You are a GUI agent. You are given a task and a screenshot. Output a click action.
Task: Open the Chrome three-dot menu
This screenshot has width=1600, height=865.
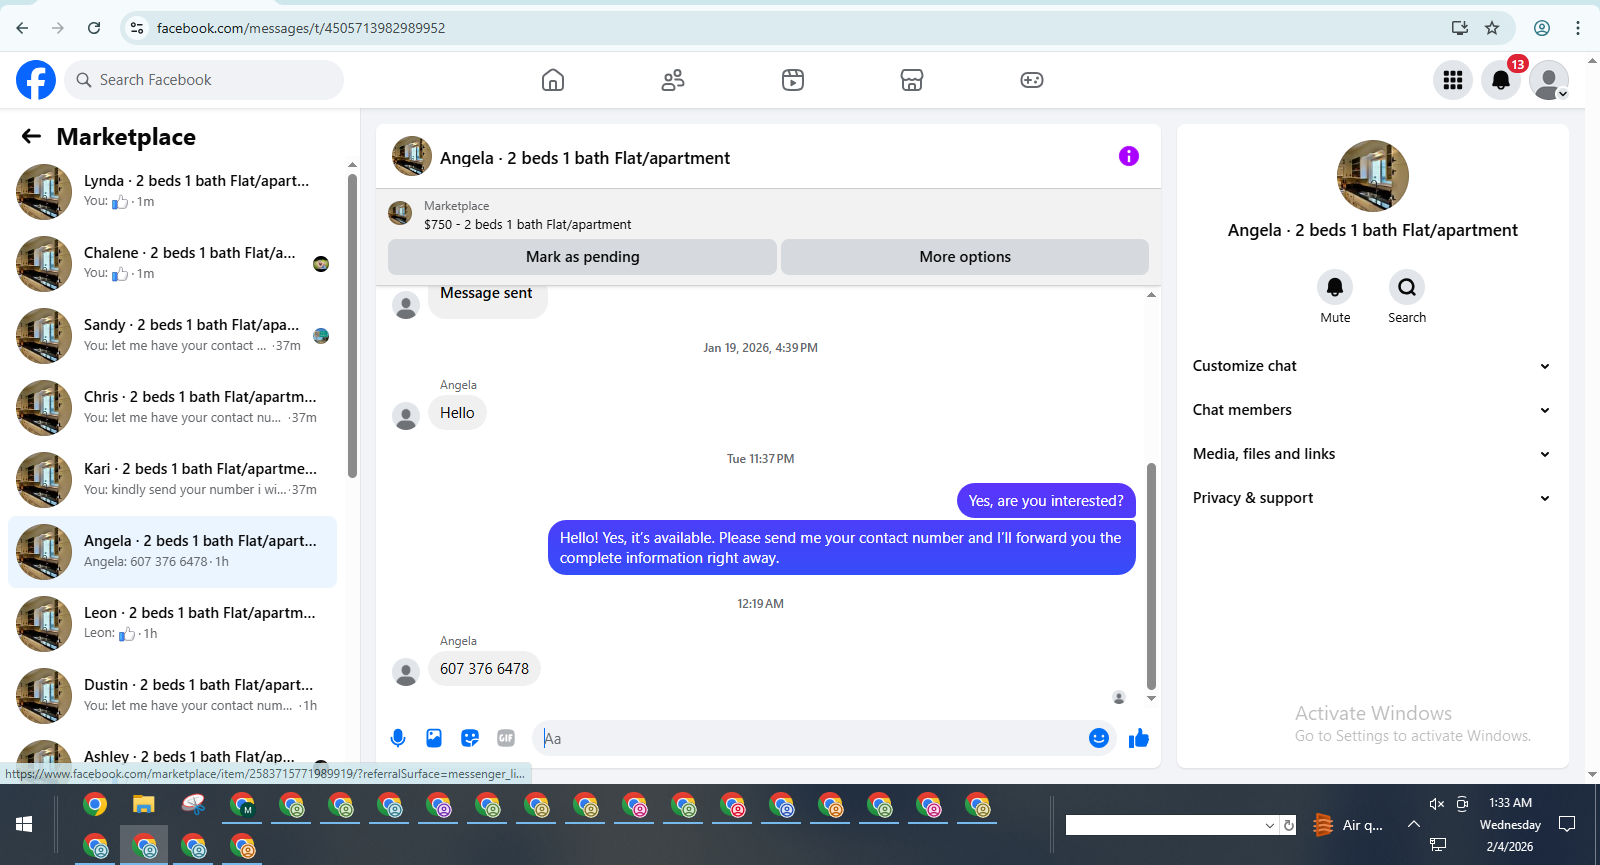1578,28
